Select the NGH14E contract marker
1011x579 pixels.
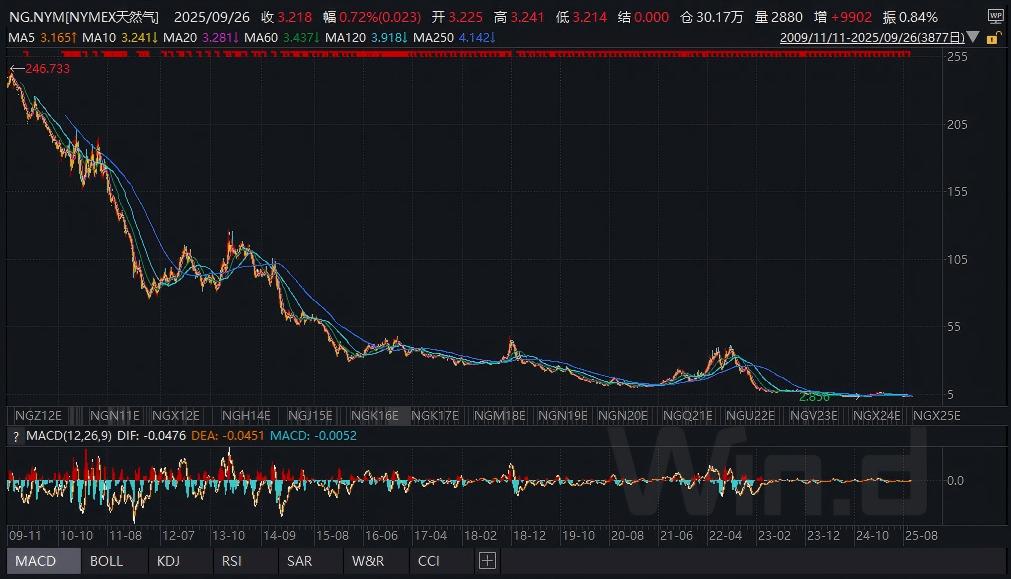coord(246,415)
